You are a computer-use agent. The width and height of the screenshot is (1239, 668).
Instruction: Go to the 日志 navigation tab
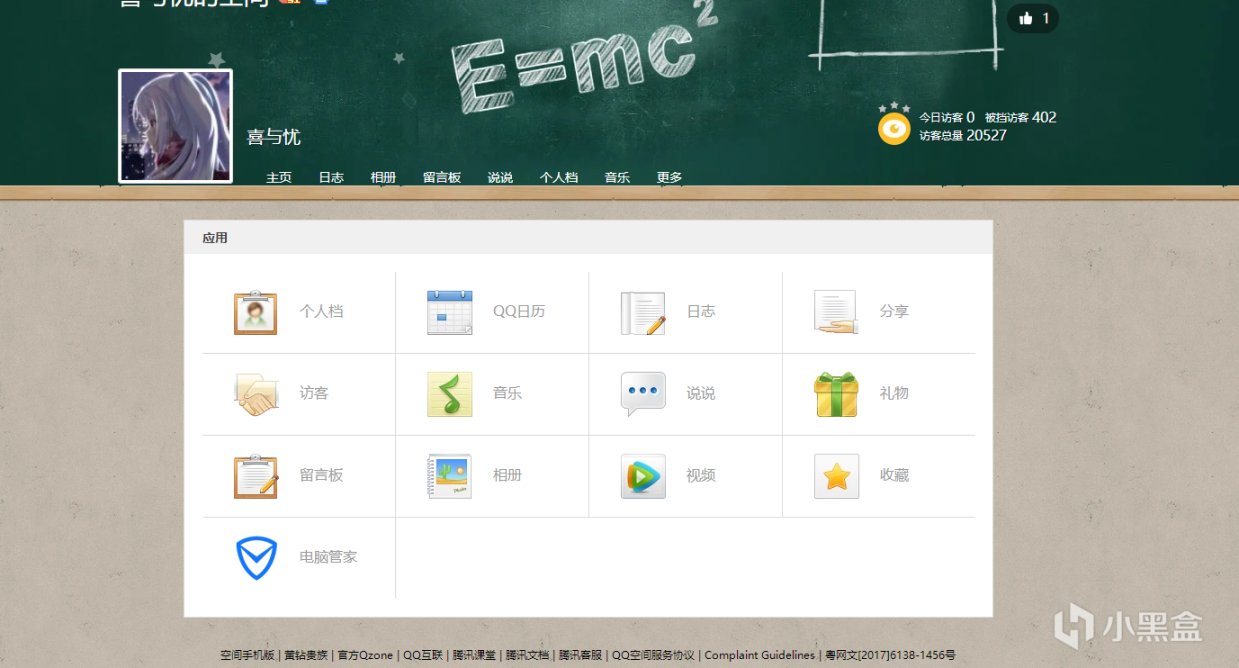(331, 177)
